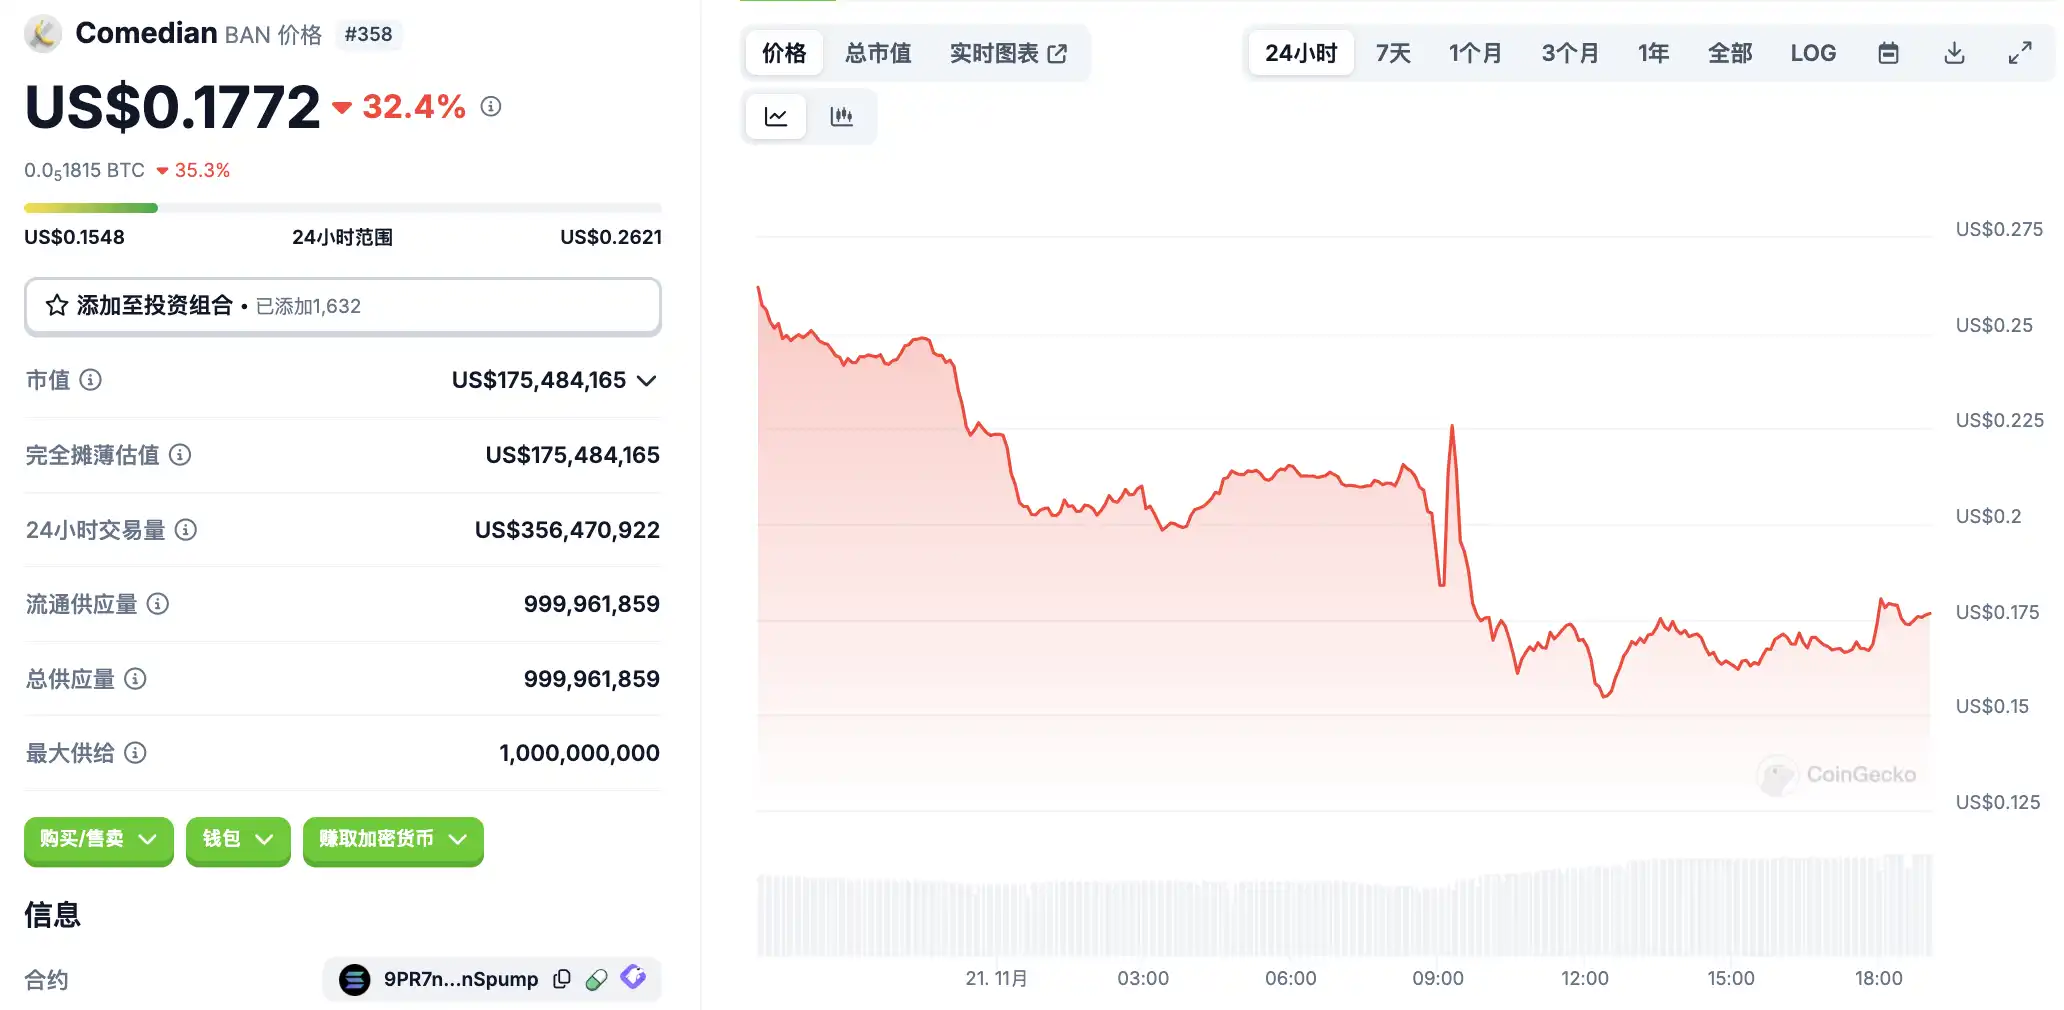Click info icon next to 24小时交易量
Image resolution: width=2064 pixels, height=1010 pixels.
click(x=186, y=530)
